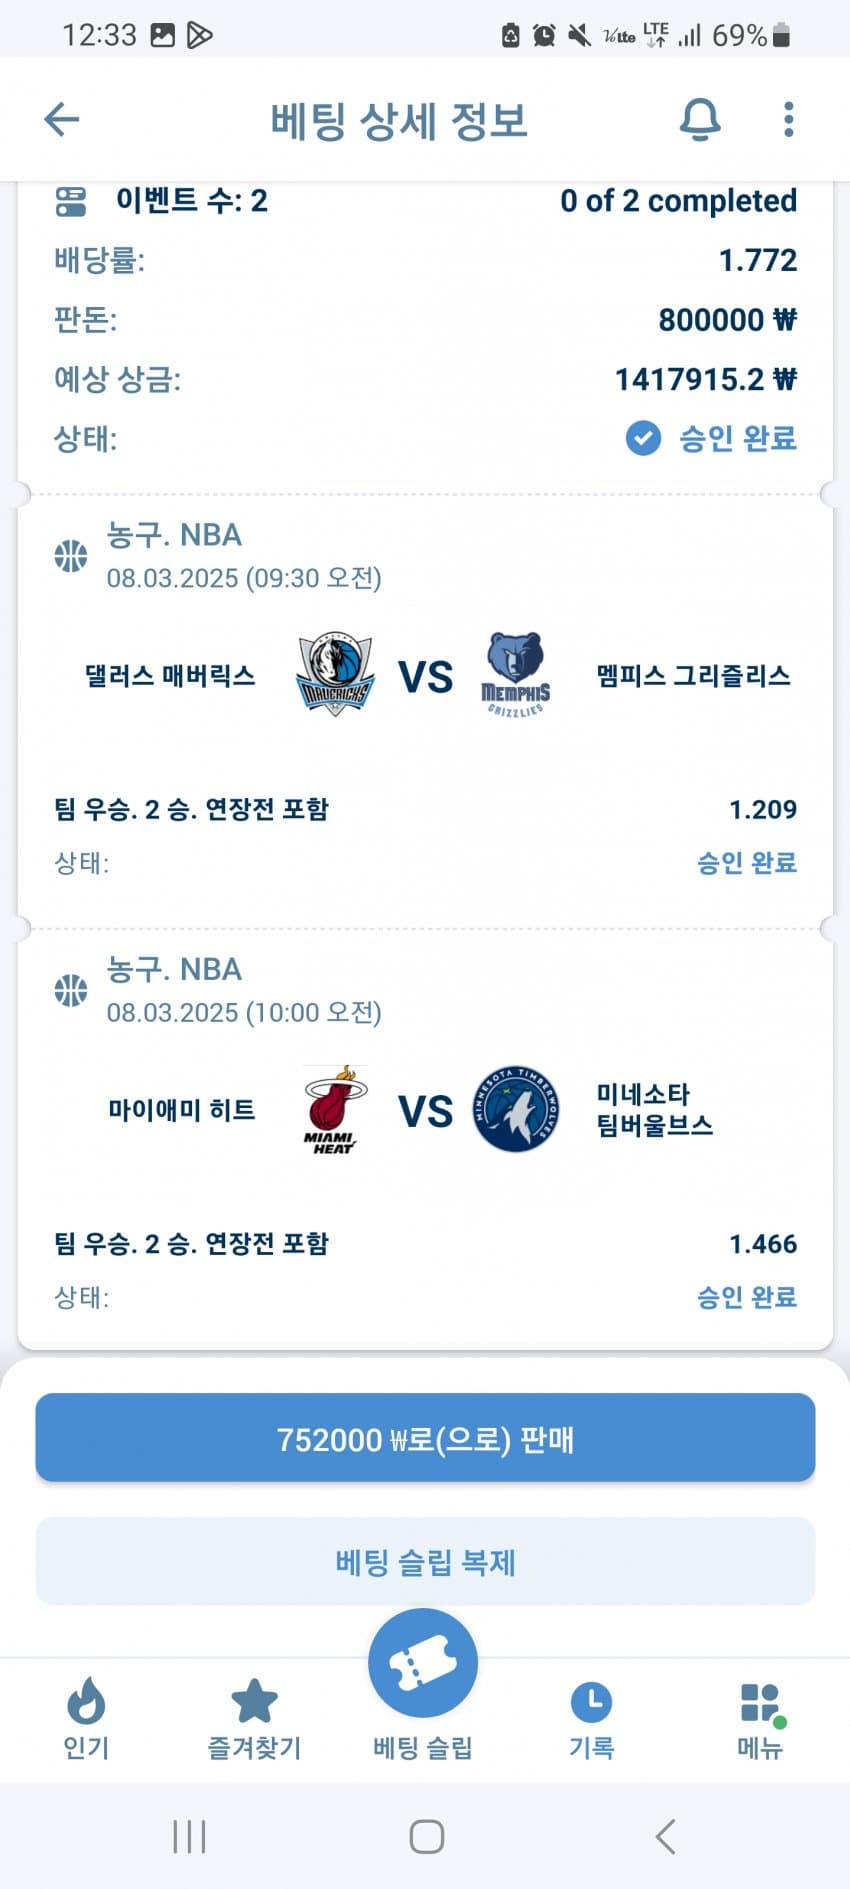Tap the back arrow icon
The width and height of the screenshot is (850, 1889).
coord(62,119)
